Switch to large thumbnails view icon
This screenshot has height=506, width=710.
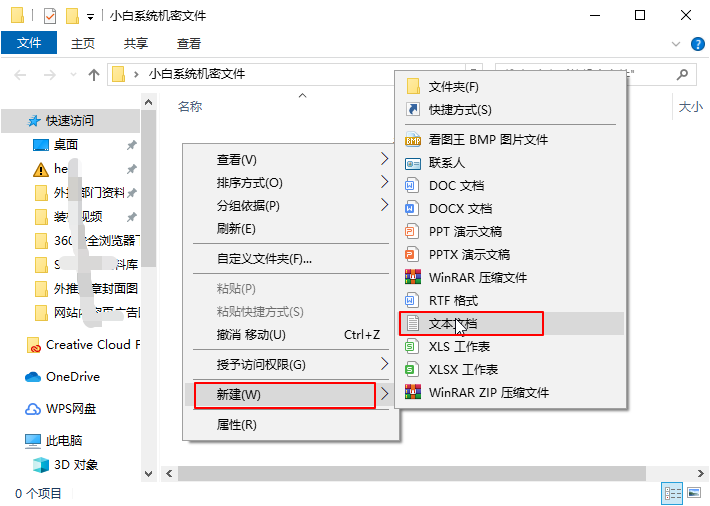694,493
